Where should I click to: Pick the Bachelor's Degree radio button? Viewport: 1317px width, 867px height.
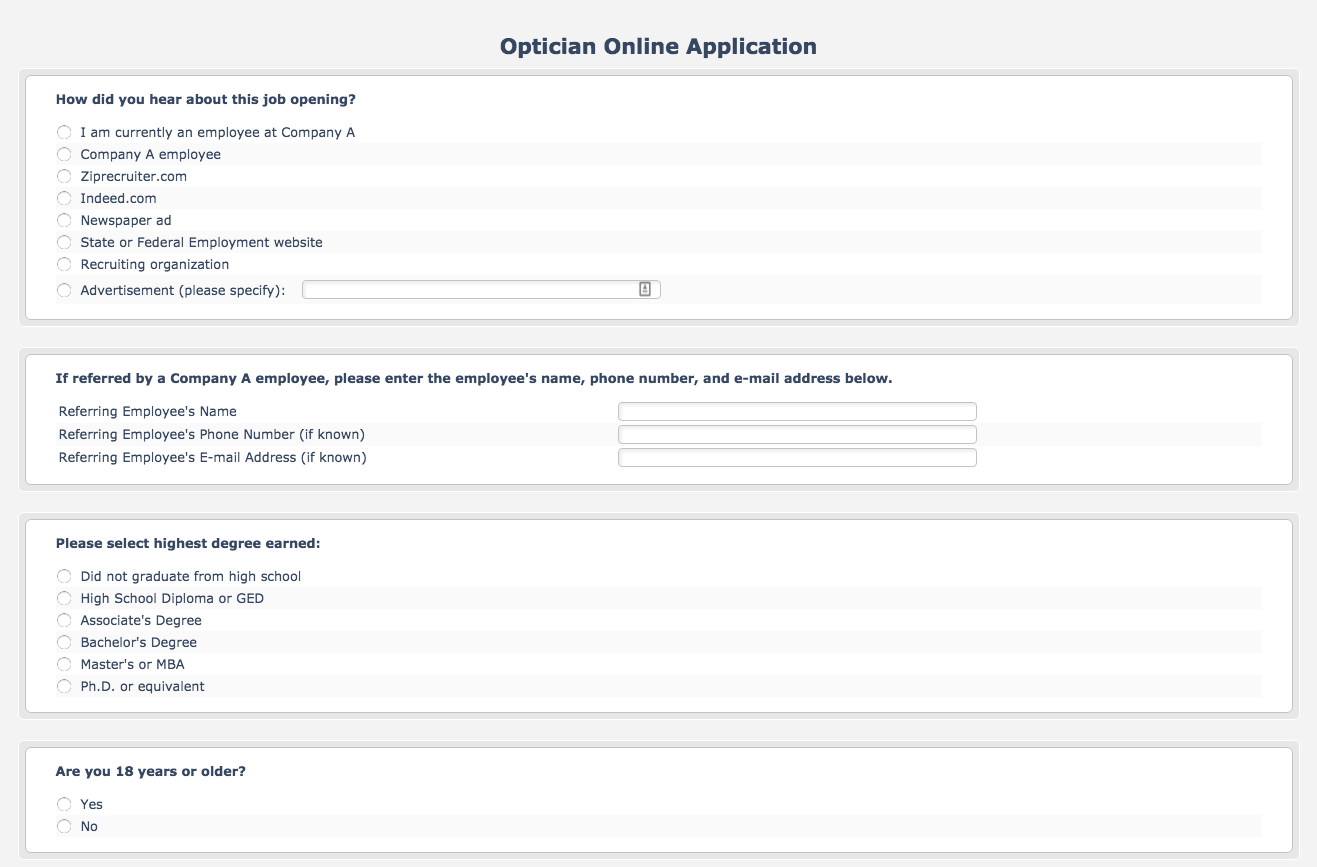click(x=64, y=642)
